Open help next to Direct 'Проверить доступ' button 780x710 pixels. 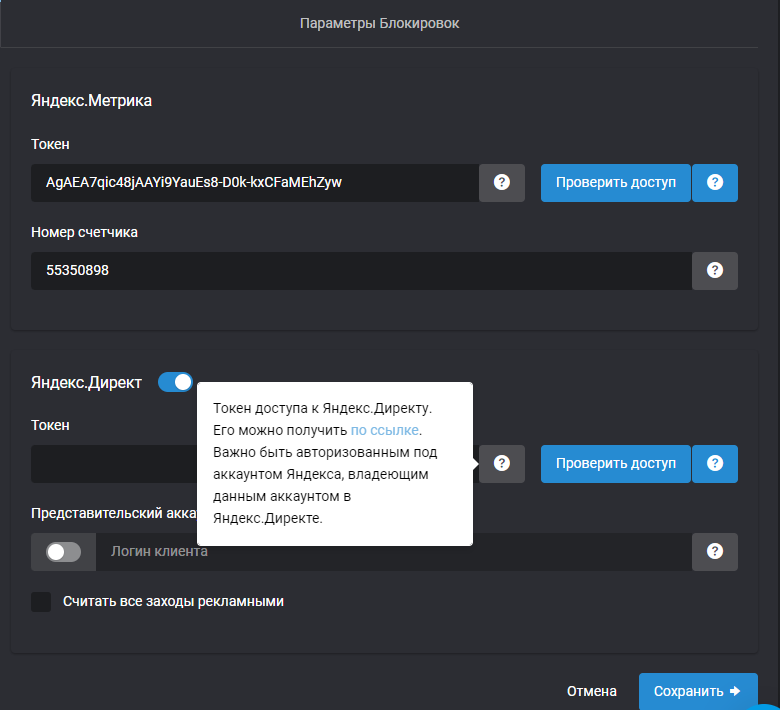[x=715, y=464]
